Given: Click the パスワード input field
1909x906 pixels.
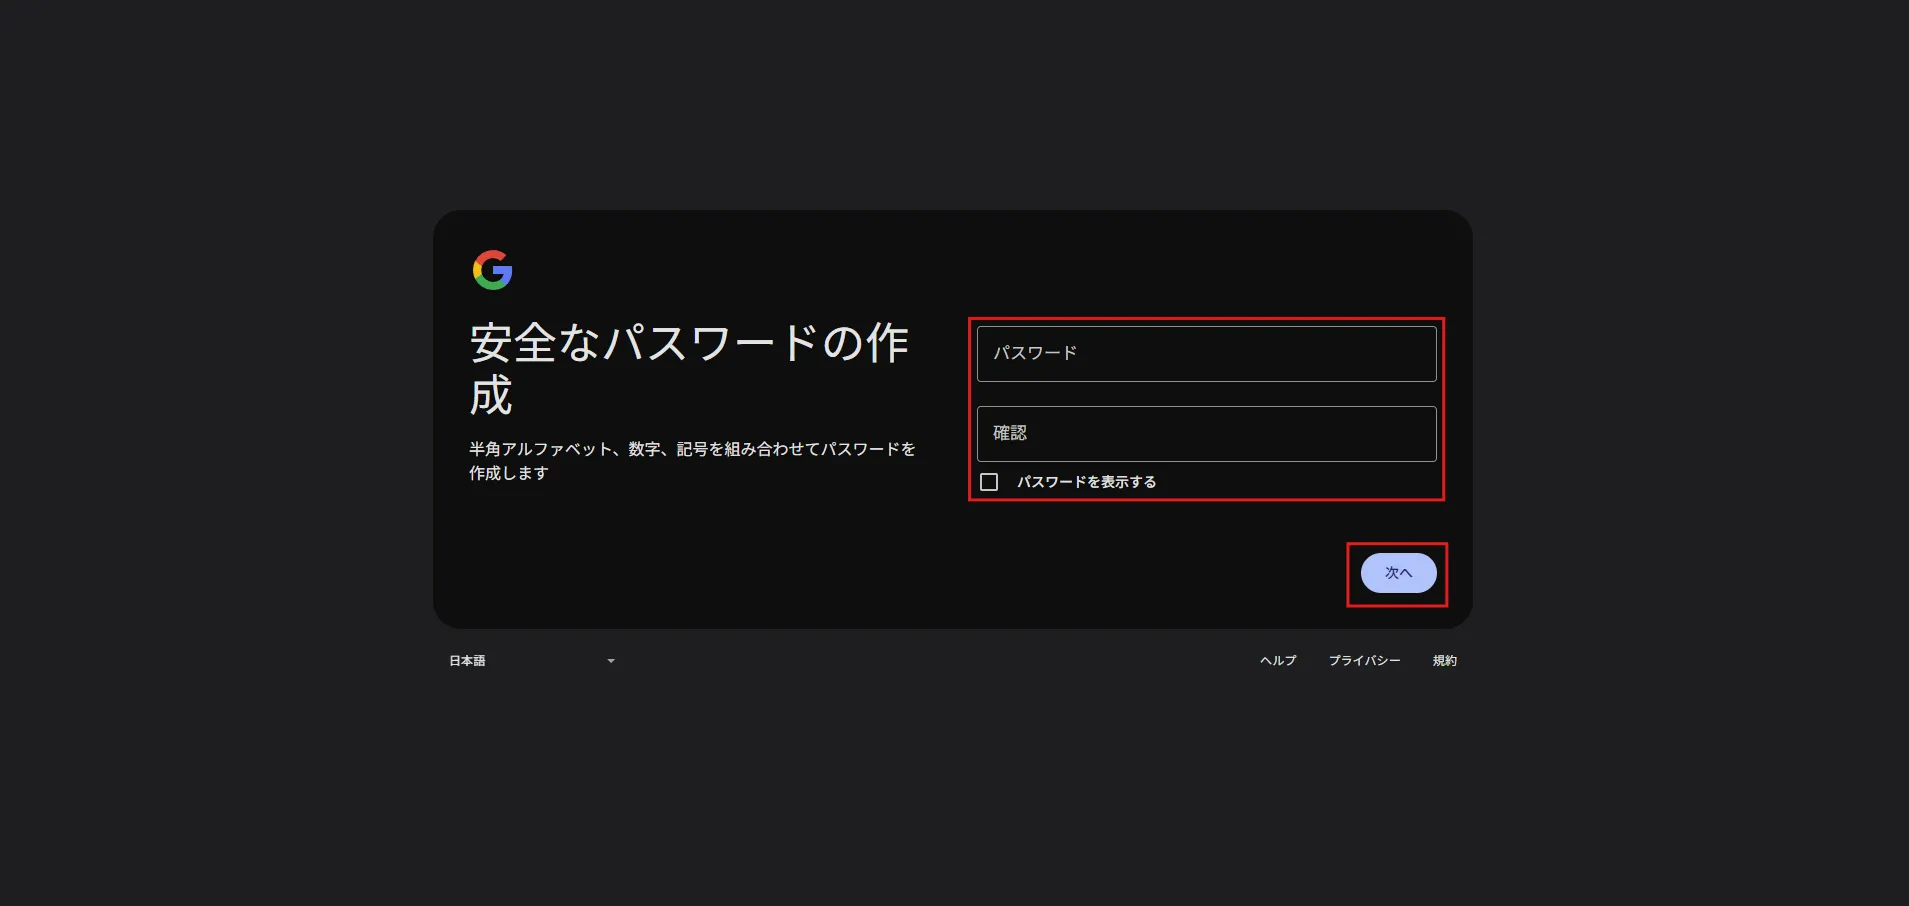Looking at the screenshot, I should coord(1206,354).
